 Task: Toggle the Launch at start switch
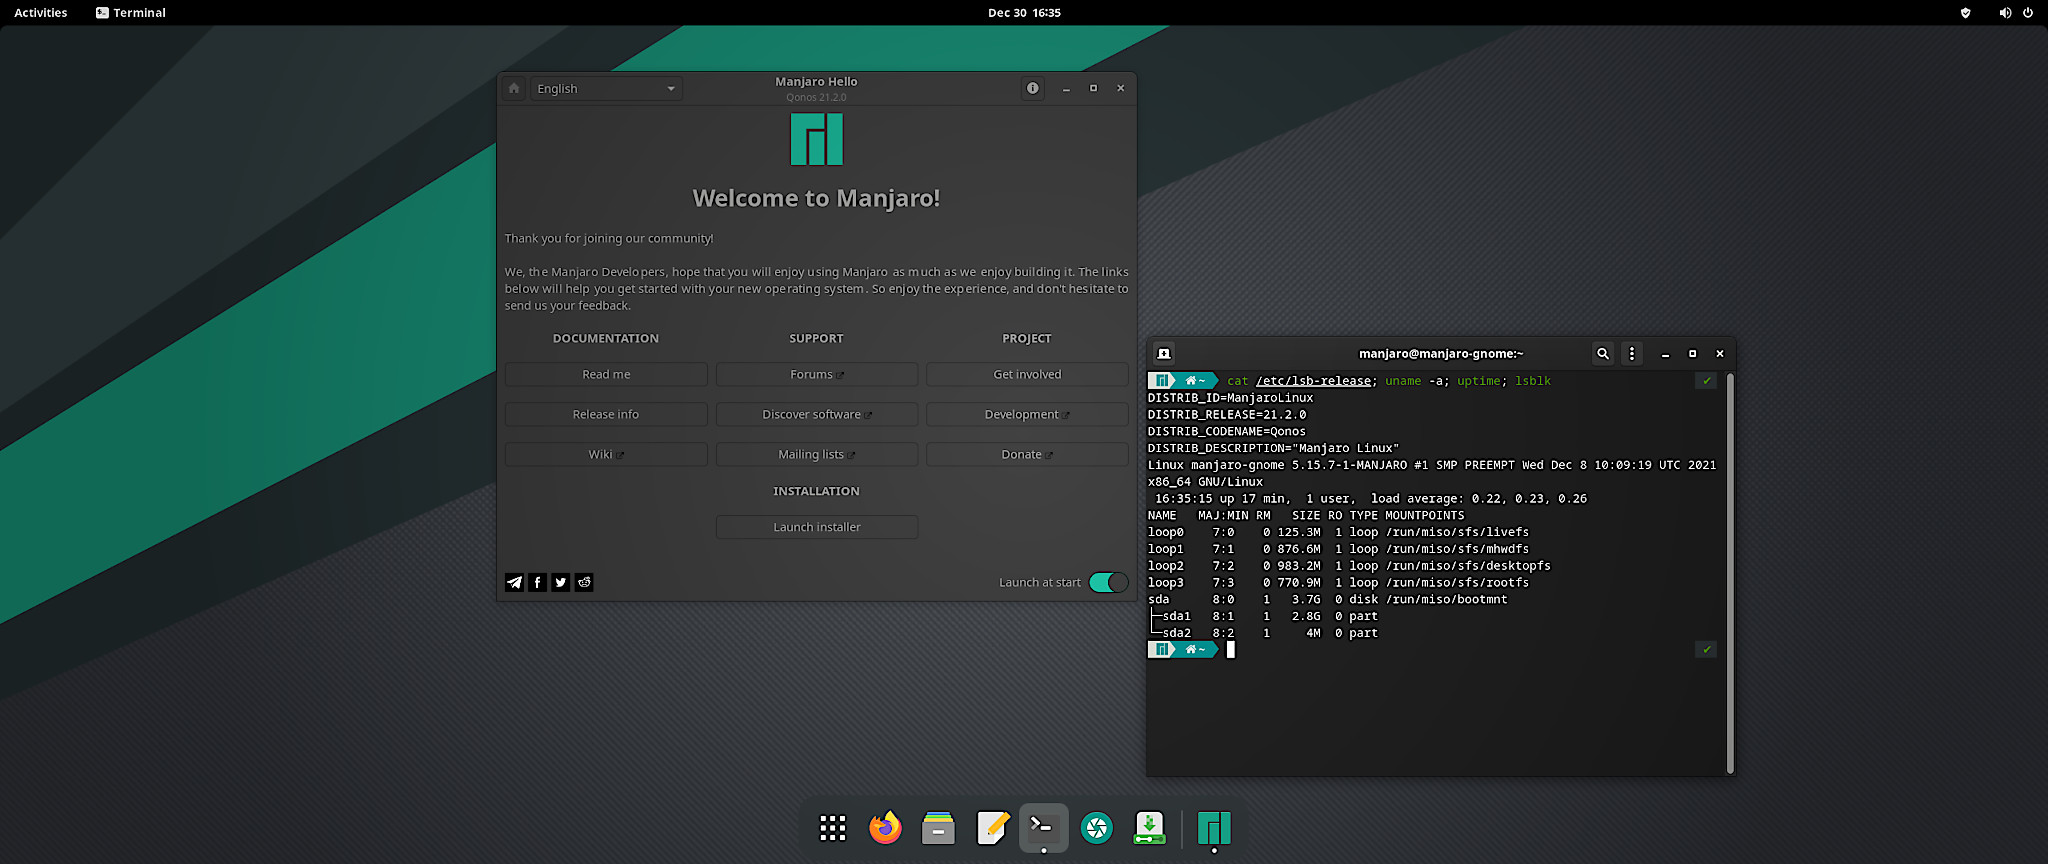(x=1108, y=582)
